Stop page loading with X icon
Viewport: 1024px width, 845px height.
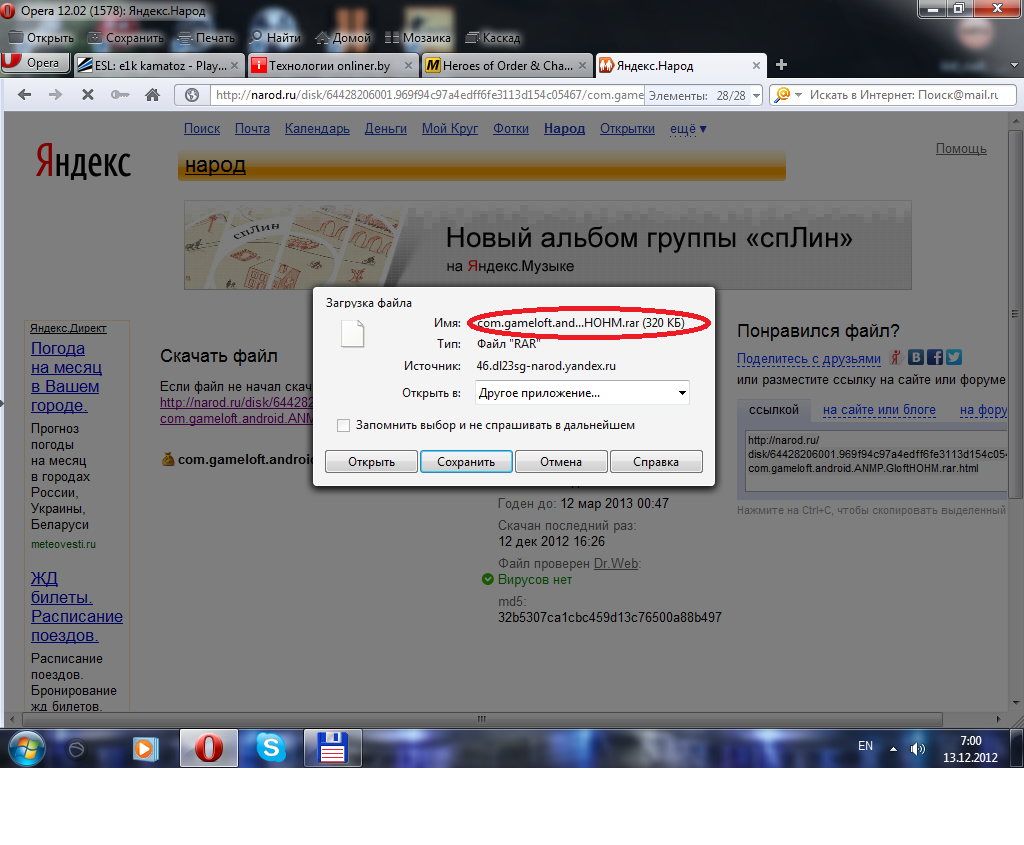point(88,95)
